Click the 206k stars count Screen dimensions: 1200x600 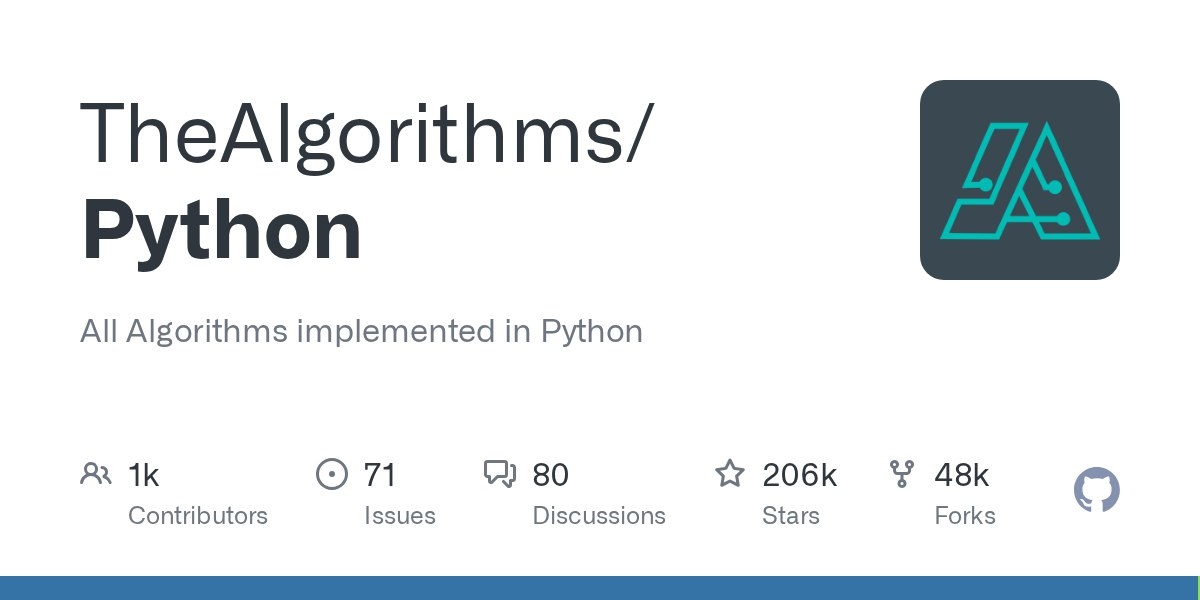(799, 475)
